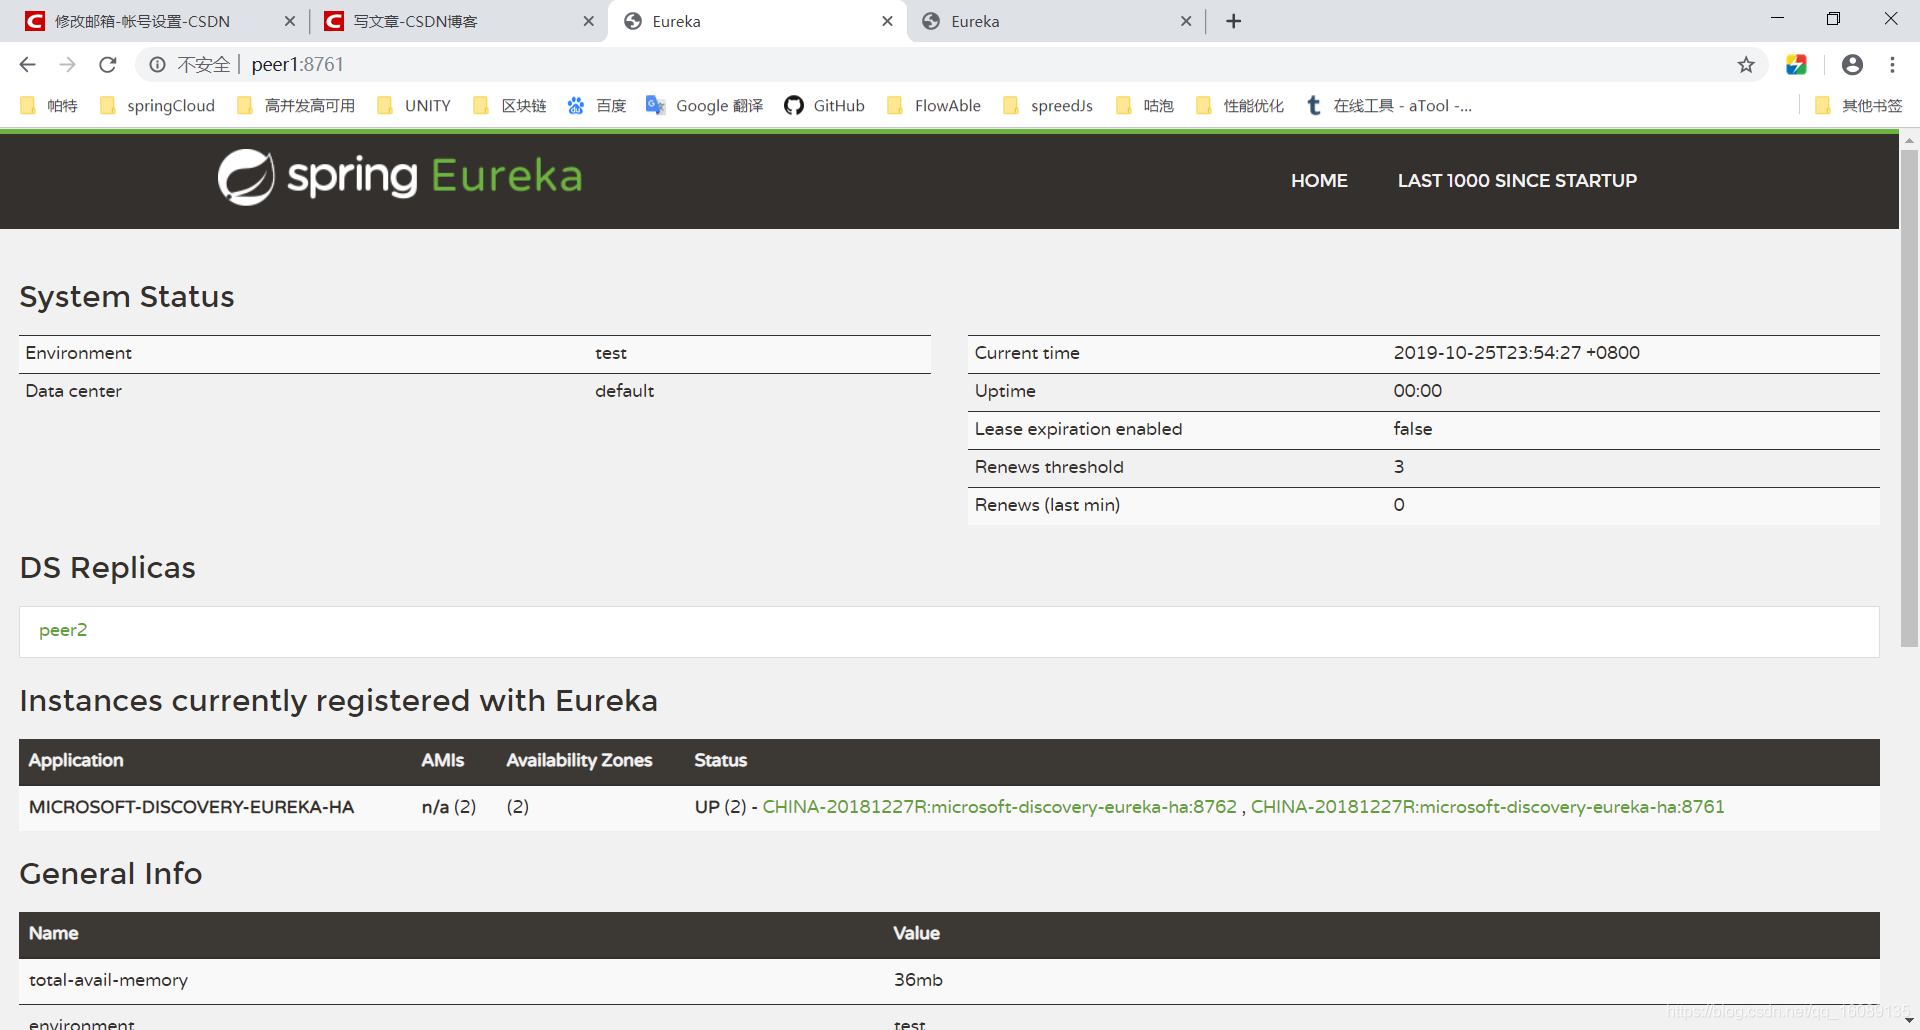
Task: Open the 性能优化 bookmark folder
Action: (1240, 106)
